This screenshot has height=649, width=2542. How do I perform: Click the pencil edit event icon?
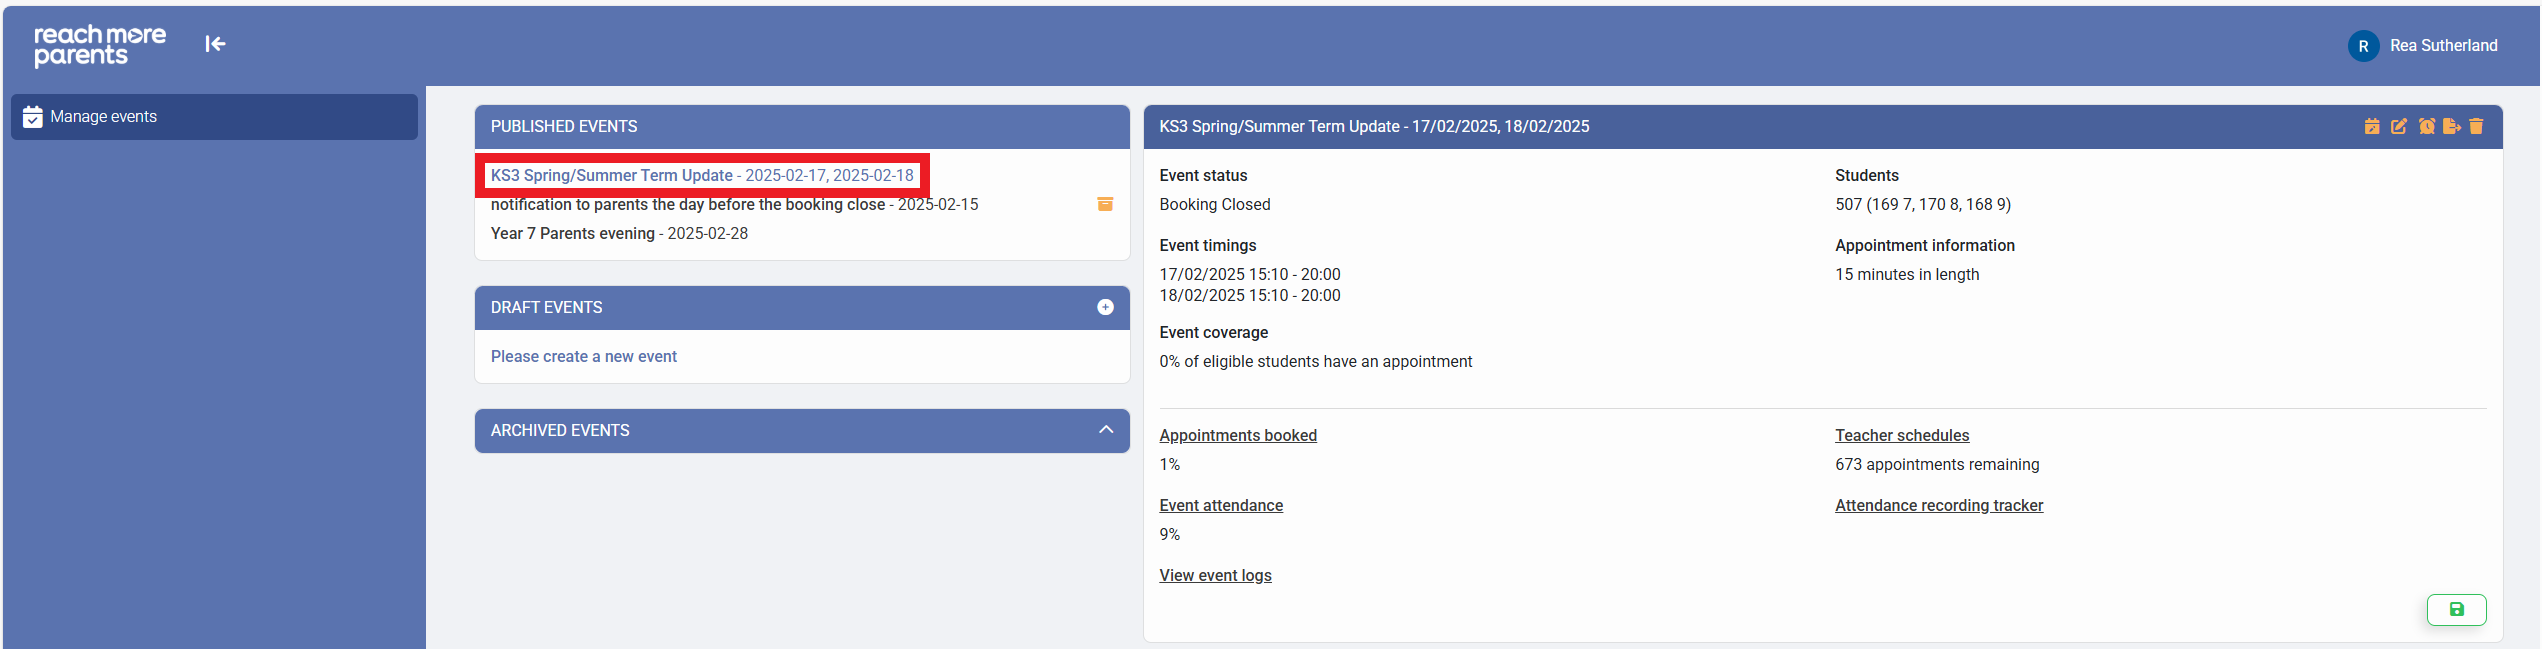click(x=2398, y=126)
